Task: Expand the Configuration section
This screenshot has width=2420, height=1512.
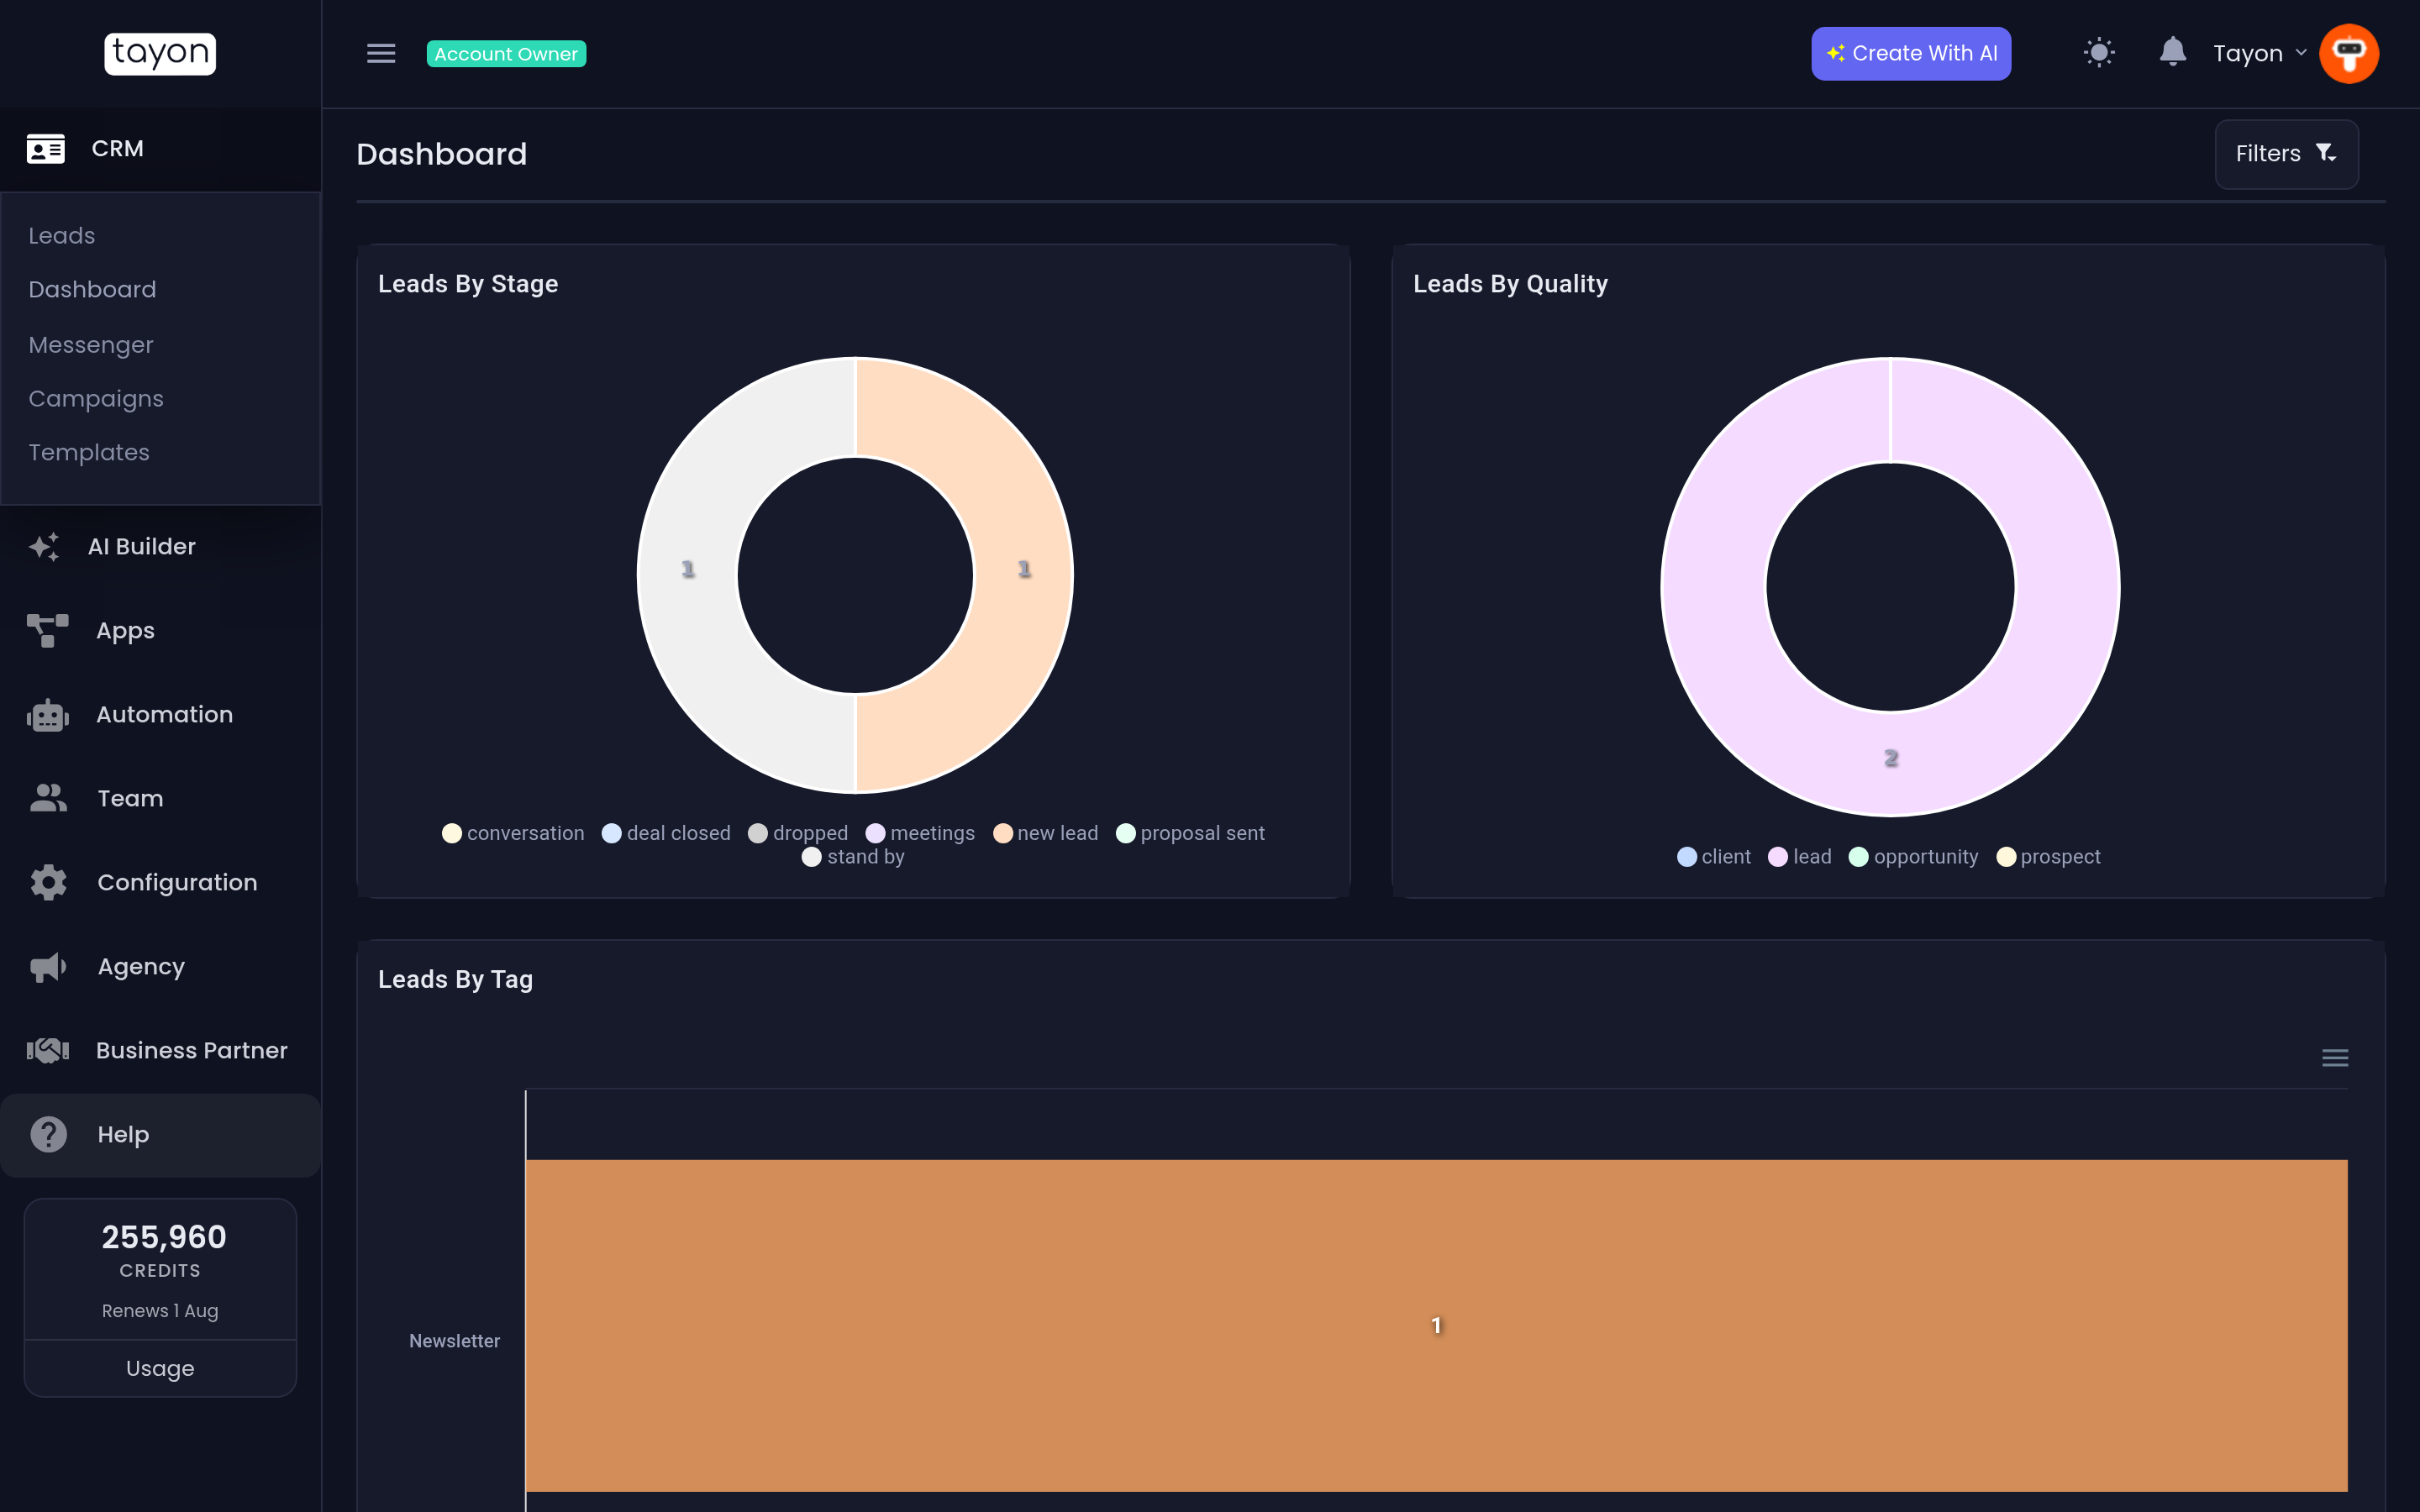Action: click(x=160, y=882)
